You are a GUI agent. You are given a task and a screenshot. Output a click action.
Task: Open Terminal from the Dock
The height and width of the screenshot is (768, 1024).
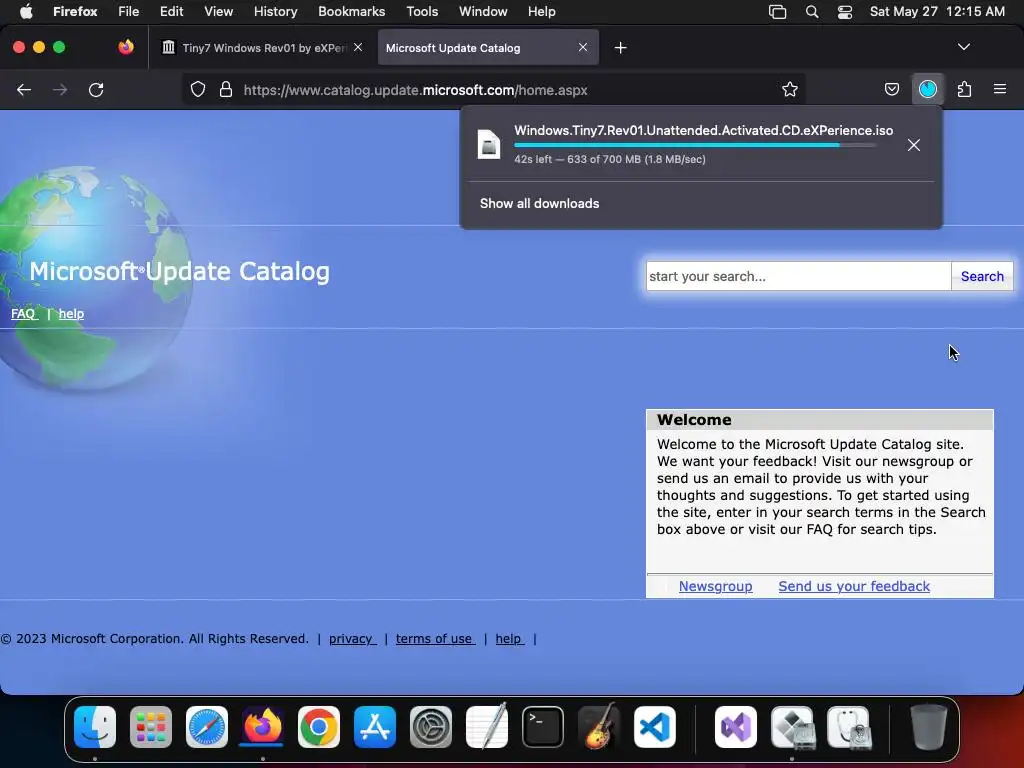(543, 727)
